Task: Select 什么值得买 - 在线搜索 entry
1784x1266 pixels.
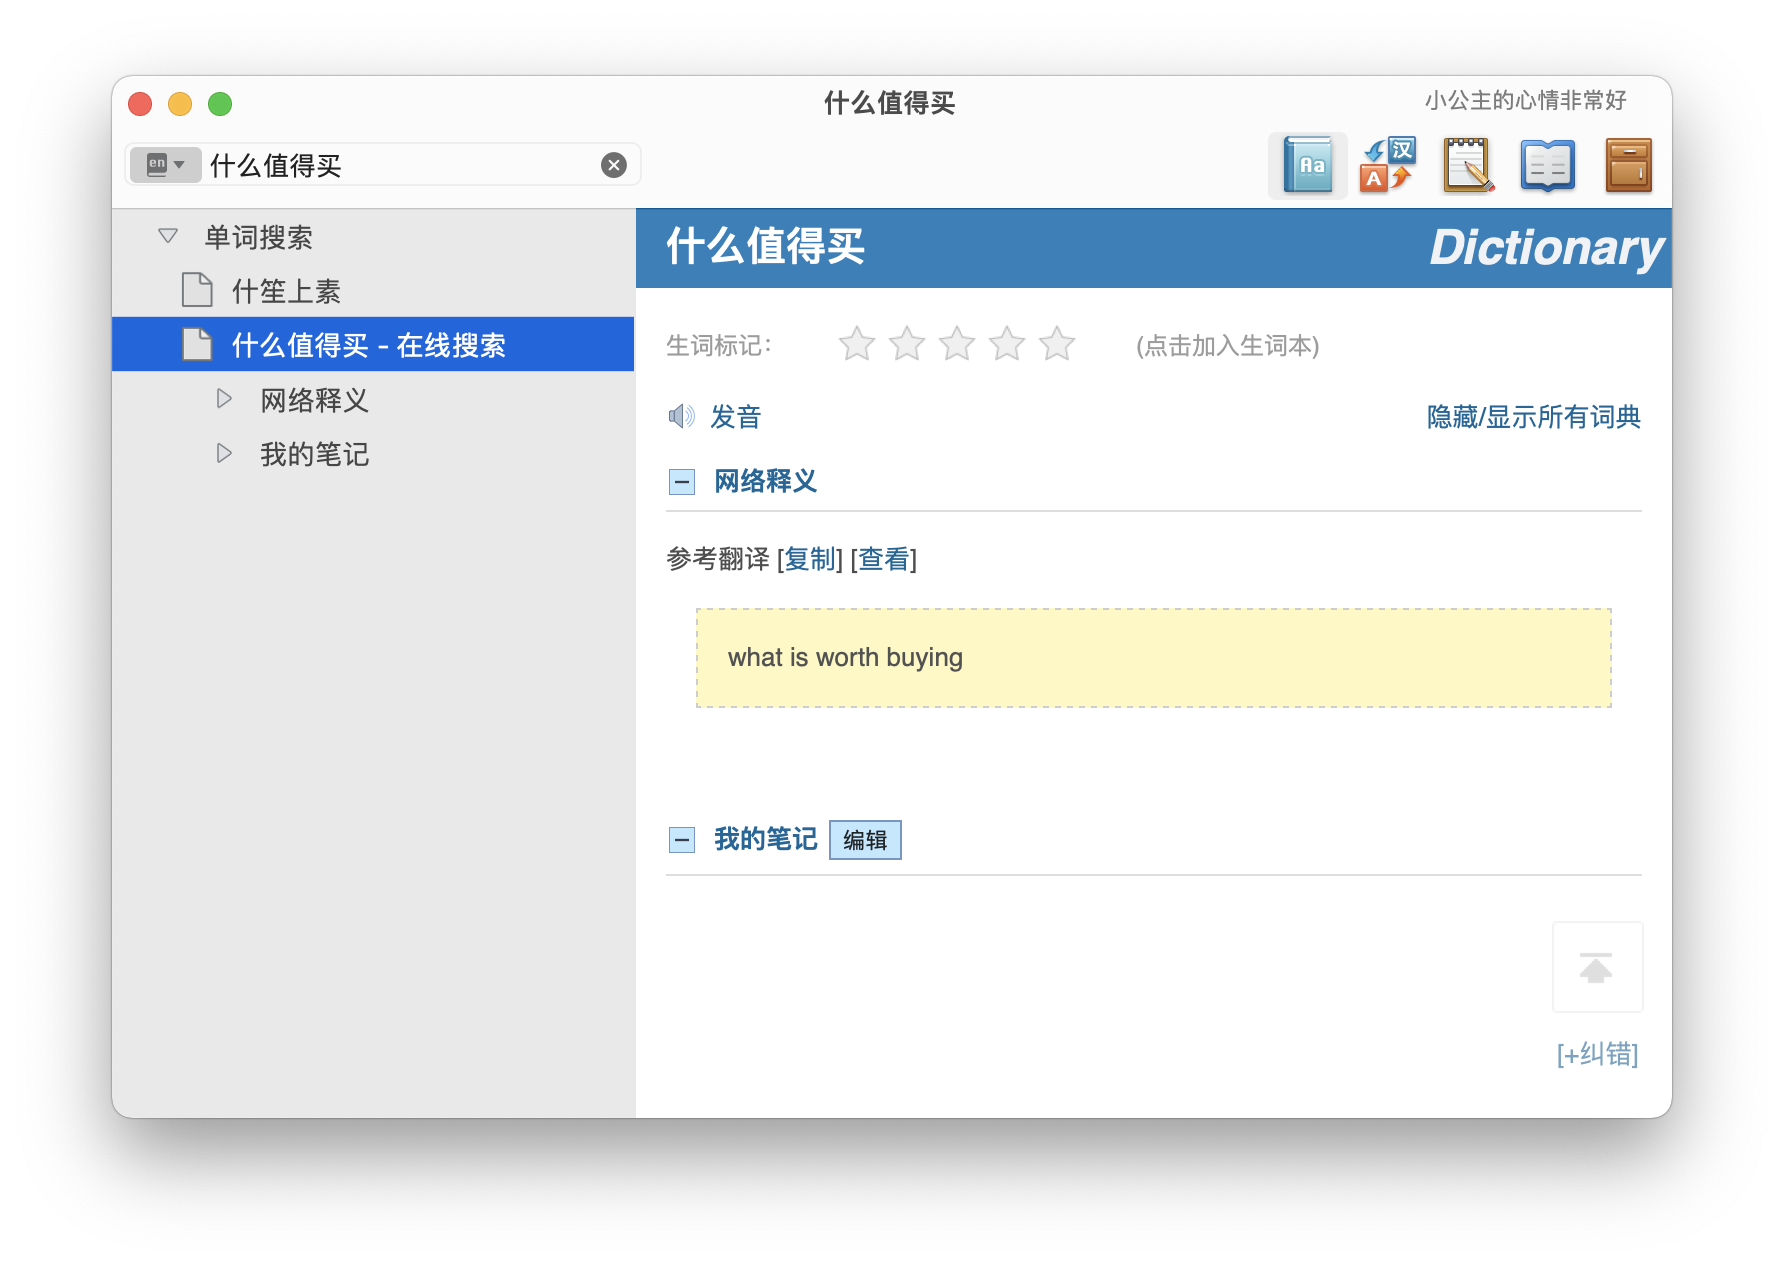Action: (x=373, y=345)
